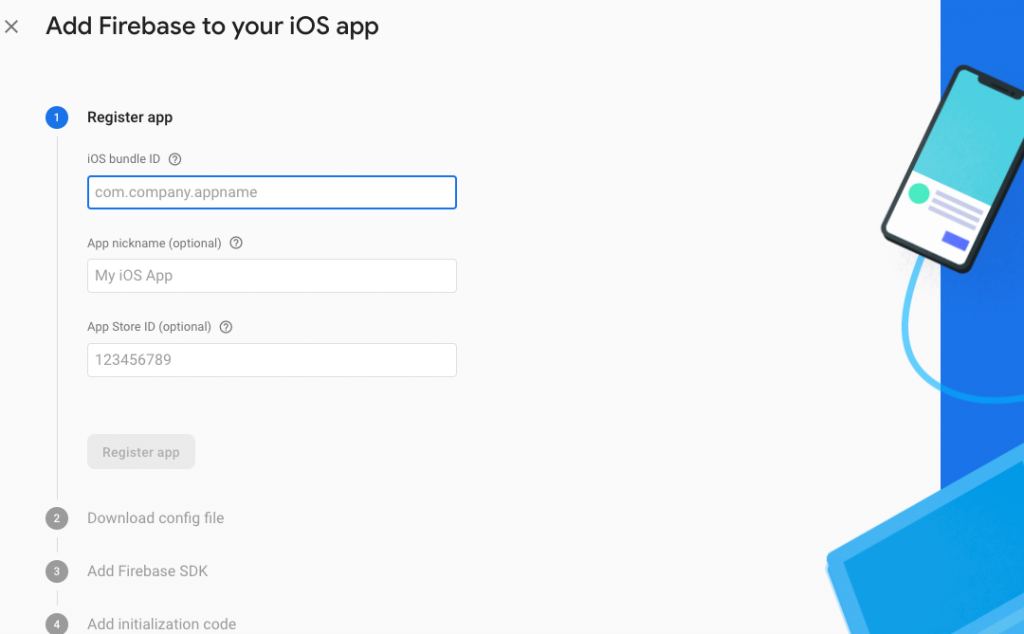
Task: Click the step 1 number badge
Action: pyautogui.click(x=57, y=117)
